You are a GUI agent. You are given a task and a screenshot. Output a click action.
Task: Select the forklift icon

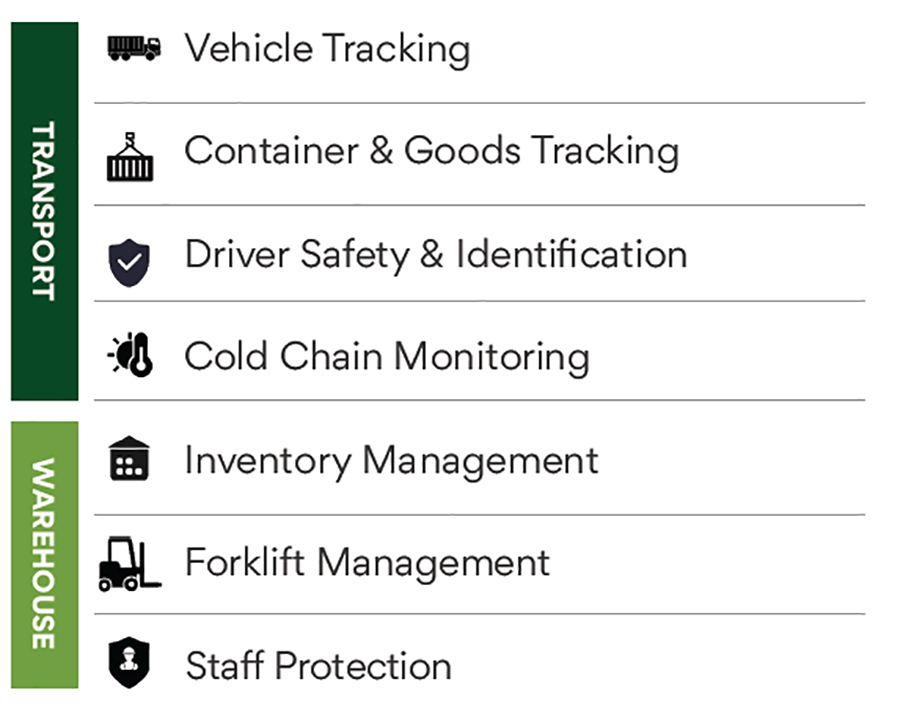pos(129,563)
